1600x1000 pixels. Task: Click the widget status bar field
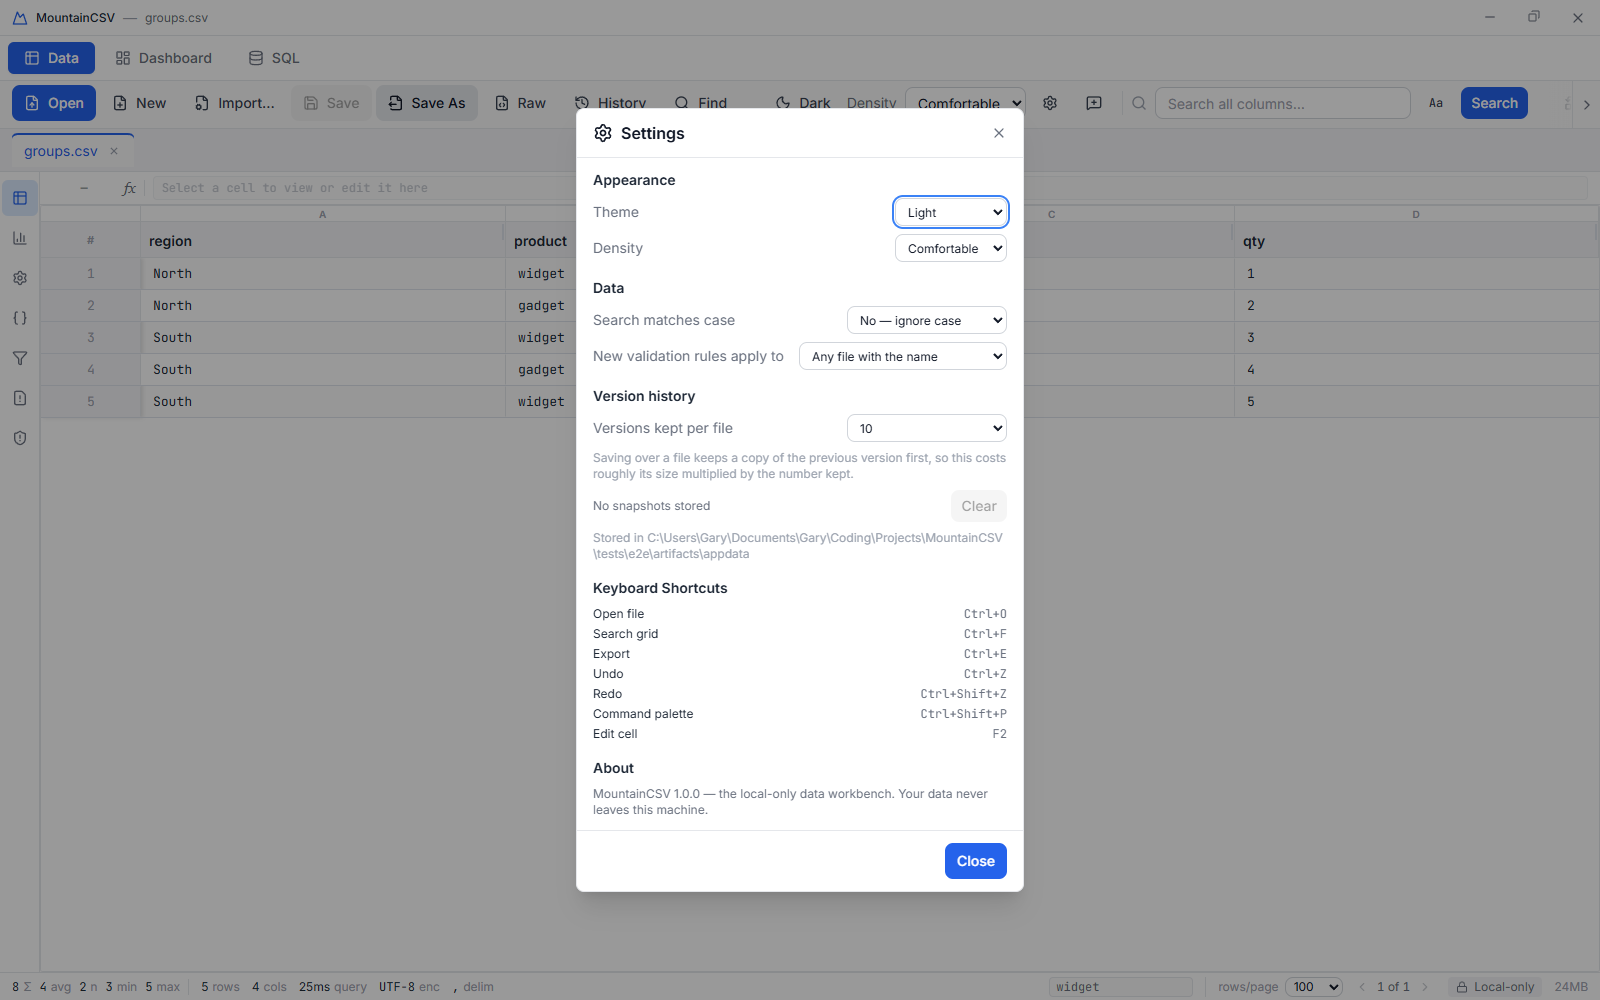coord(1120,987)
